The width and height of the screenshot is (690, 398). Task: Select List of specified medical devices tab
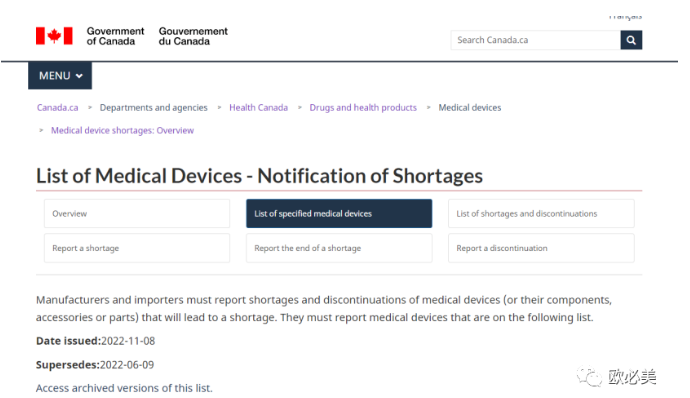tap(339, 214)
